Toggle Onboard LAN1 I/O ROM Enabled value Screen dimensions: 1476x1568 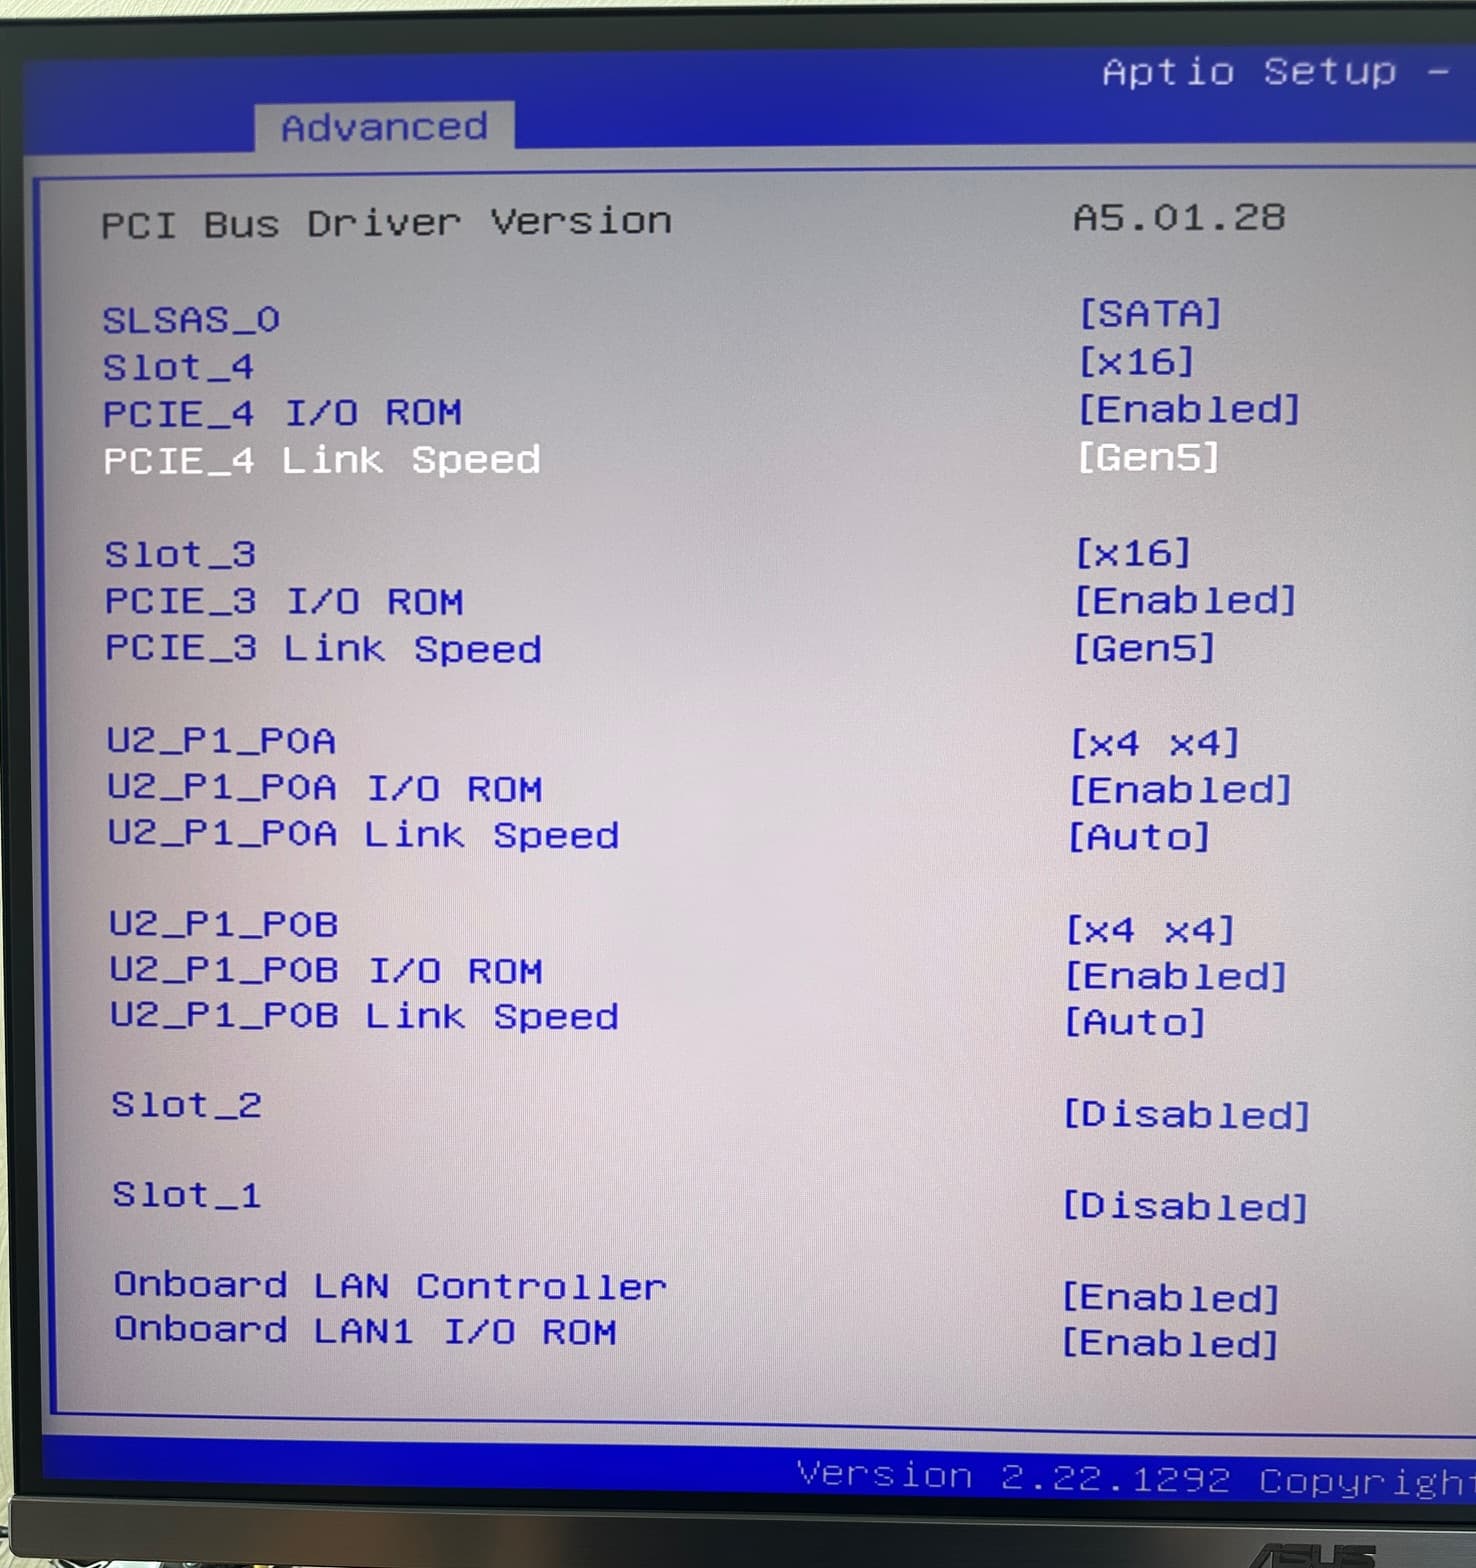click(1169, 1343)
